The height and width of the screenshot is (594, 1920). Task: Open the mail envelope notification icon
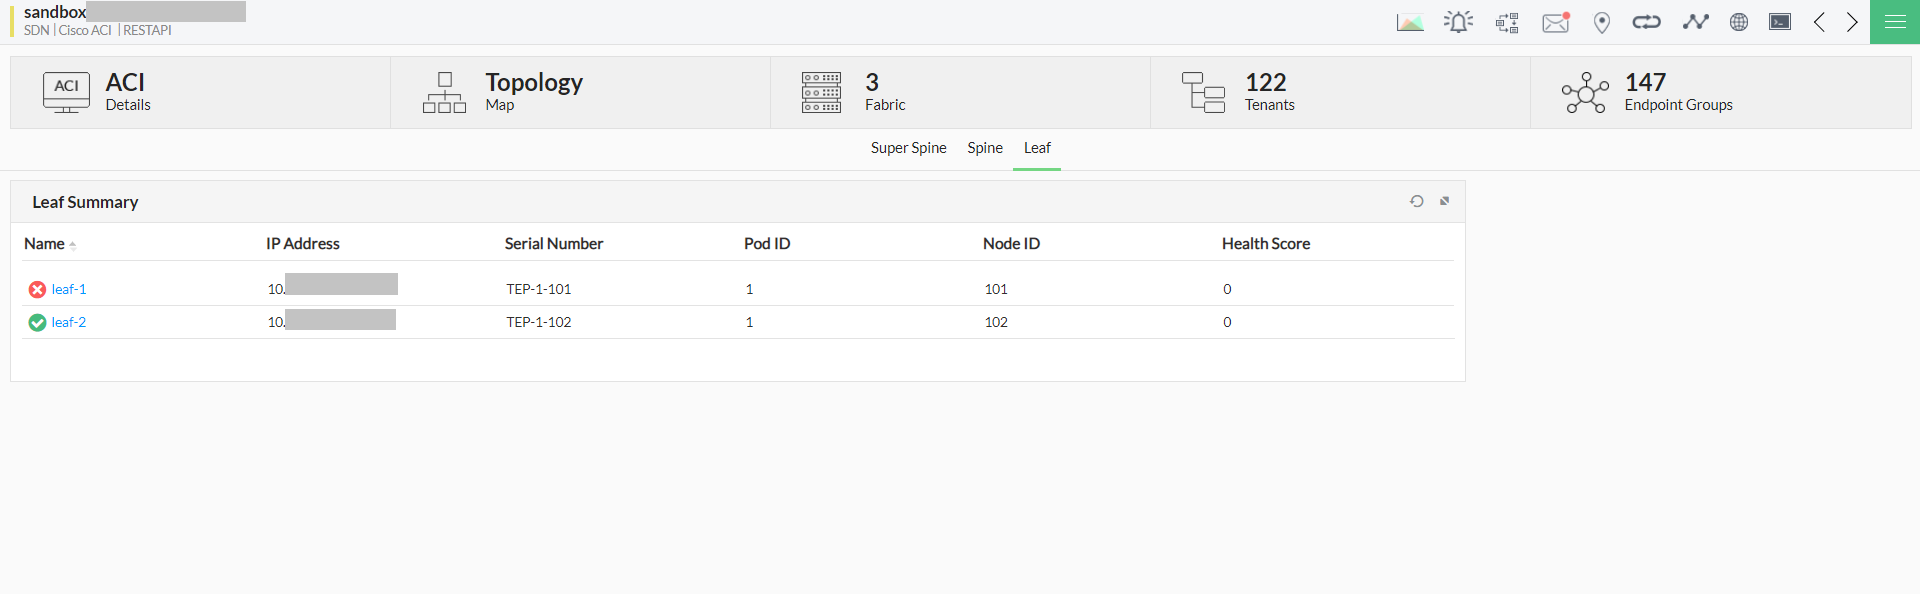pyautogui.click(x=1556, y=22)
